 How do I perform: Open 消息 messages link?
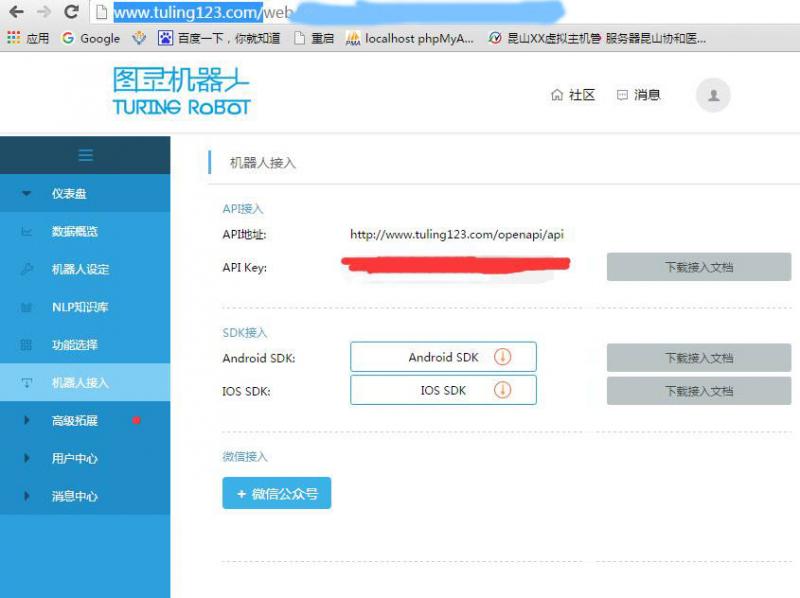coord(638,95)
